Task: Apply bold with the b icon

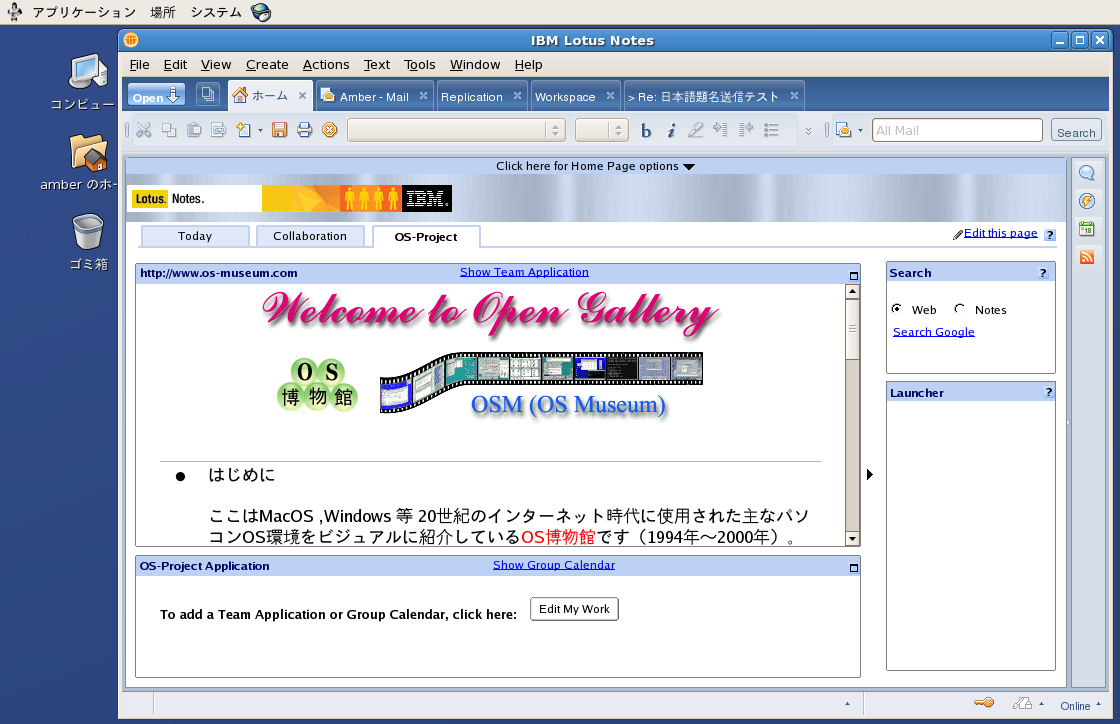Action: point(646,131)
